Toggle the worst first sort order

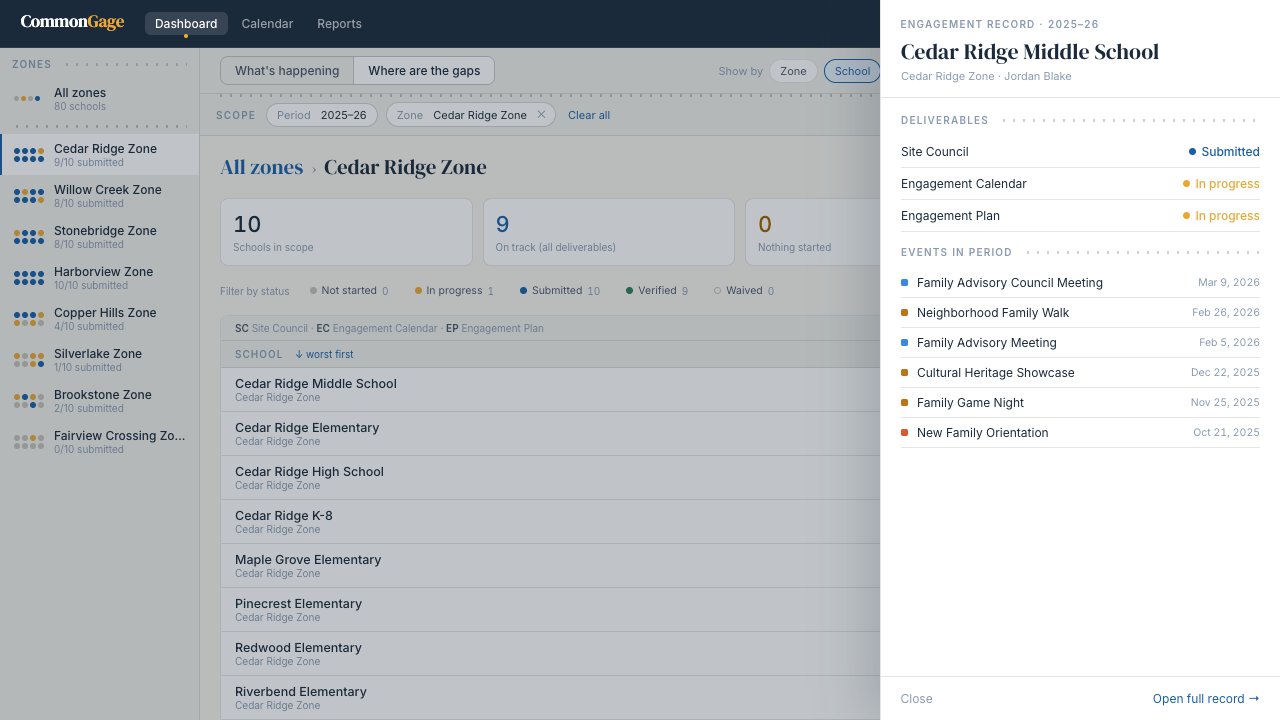pos(324,354)
